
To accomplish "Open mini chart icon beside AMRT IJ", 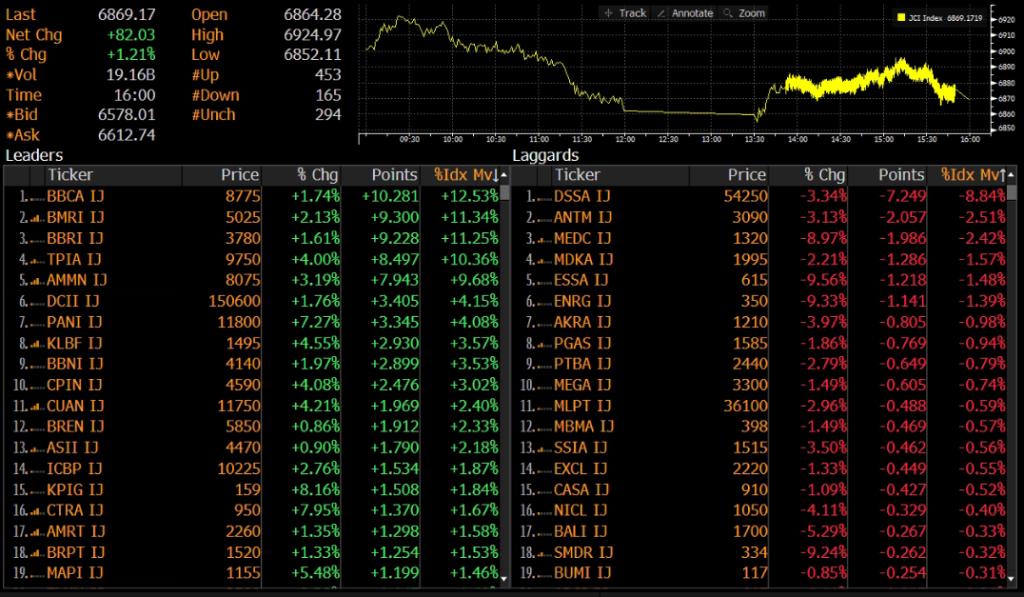I will 37,532.
